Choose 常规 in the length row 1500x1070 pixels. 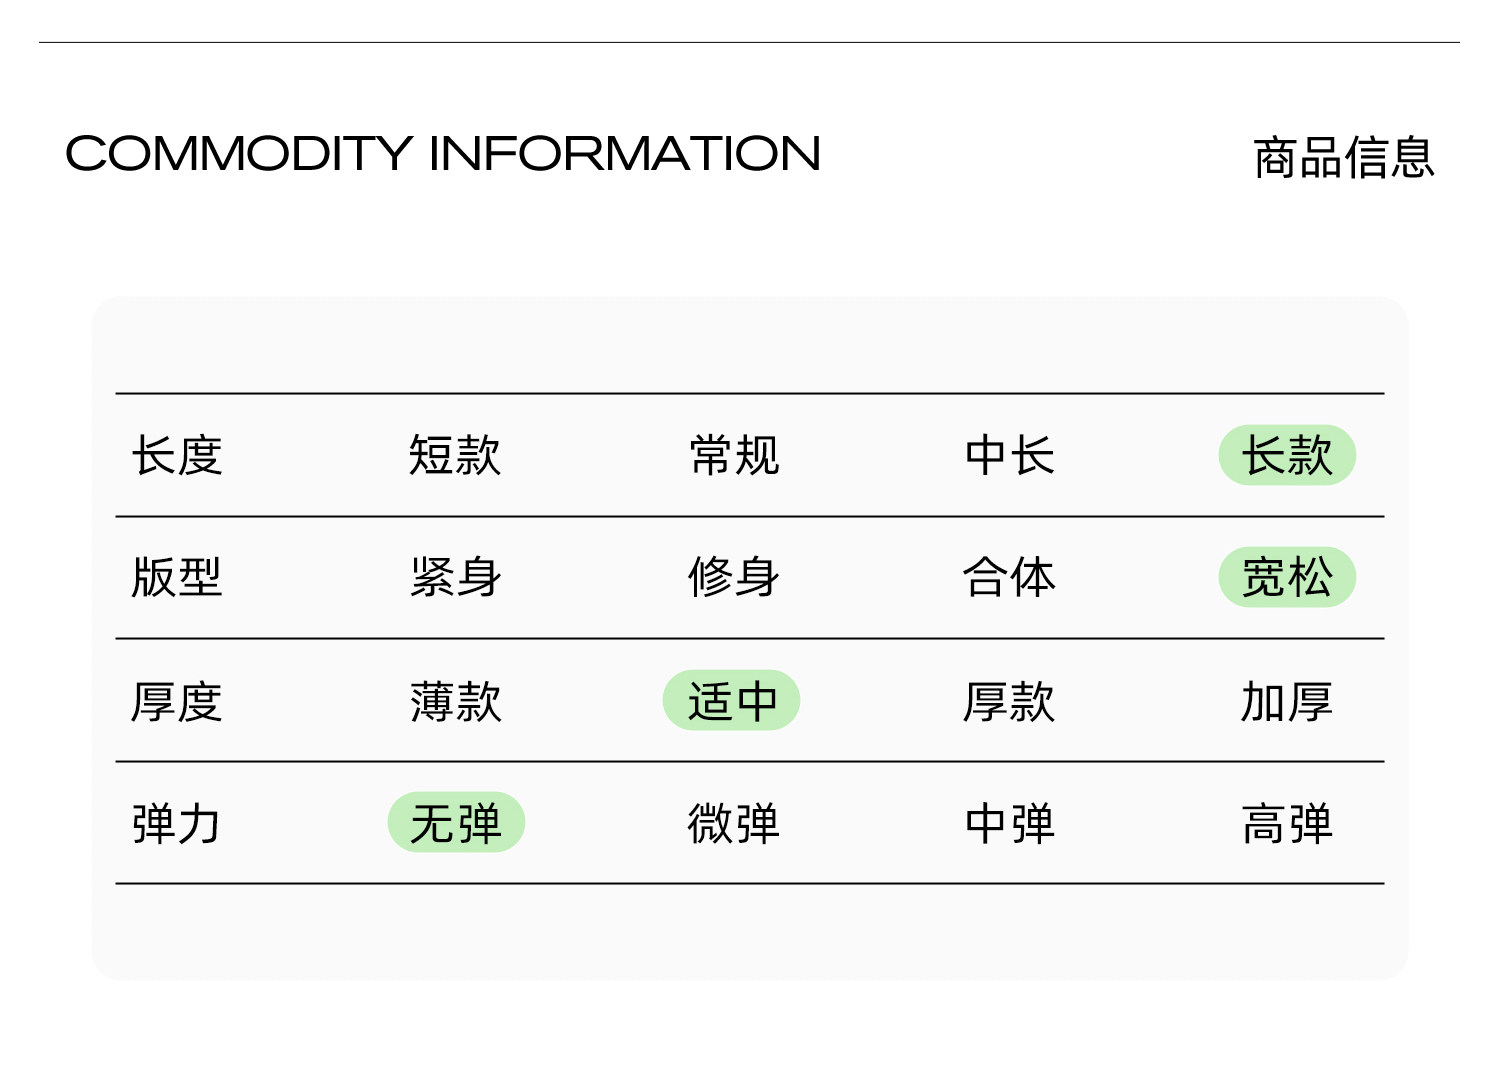click(733, 456)
